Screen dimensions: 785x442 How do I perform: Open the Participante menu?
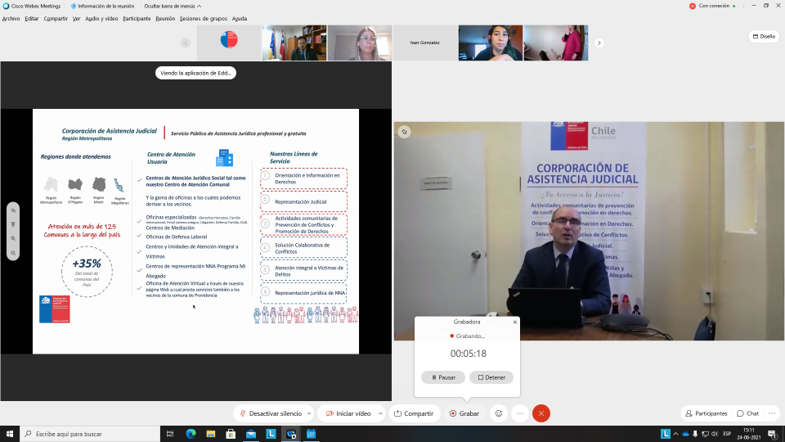click(137, 19)
